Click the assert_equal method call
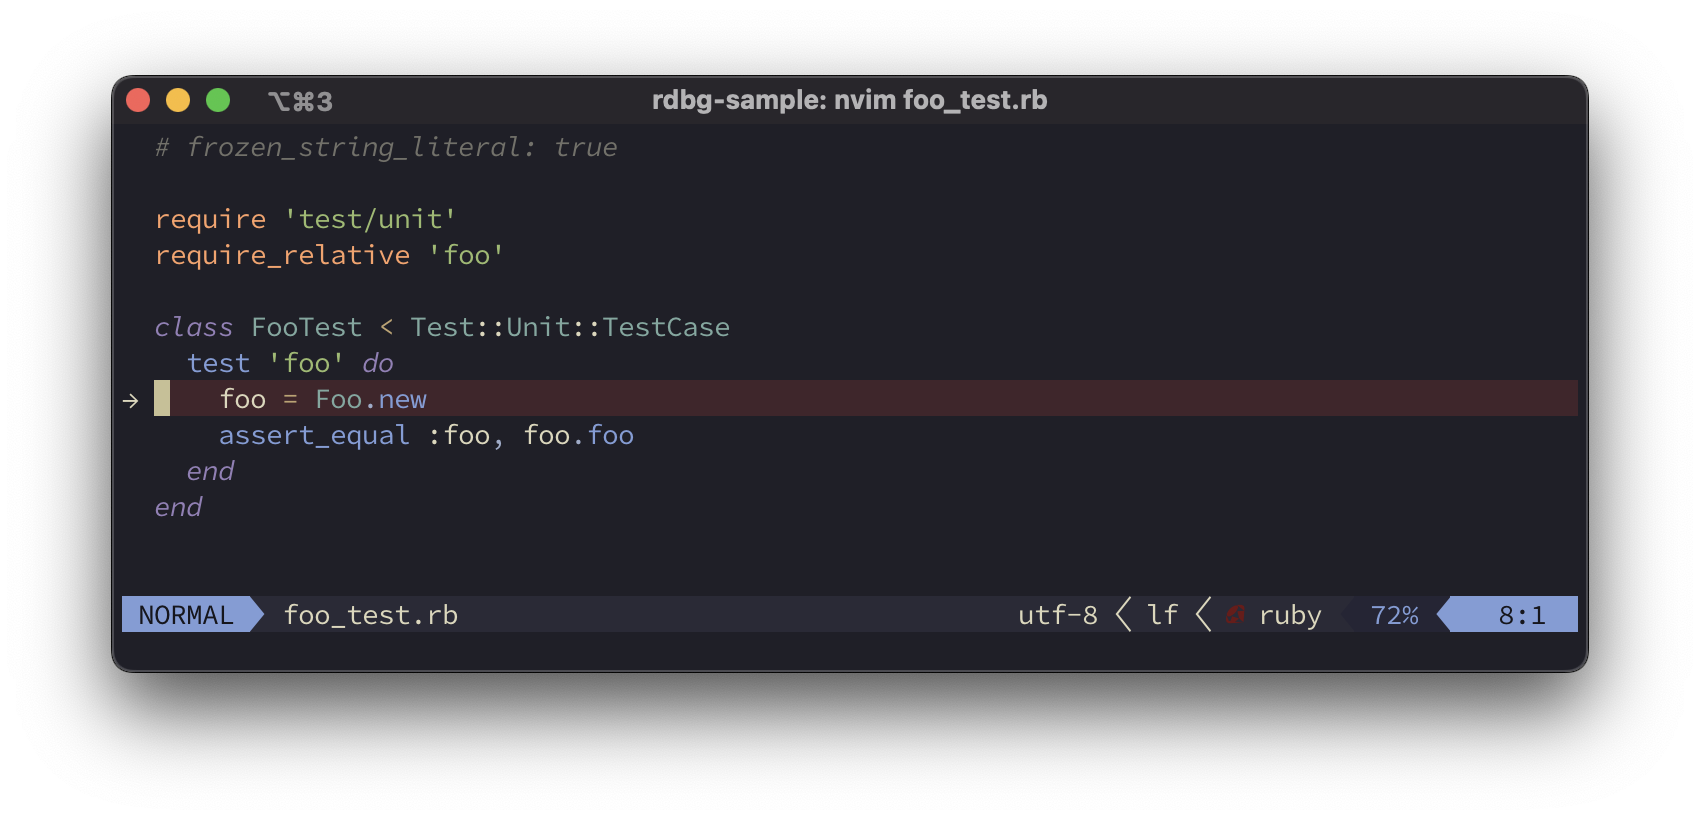1700x820 pixels. click(314, 436)
